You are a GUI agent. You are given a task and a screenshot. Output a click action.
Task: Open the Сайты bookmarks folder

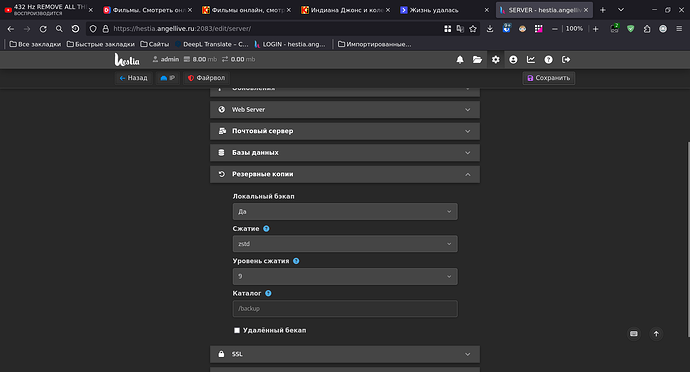pyautogui.click(x=154, y=44)
